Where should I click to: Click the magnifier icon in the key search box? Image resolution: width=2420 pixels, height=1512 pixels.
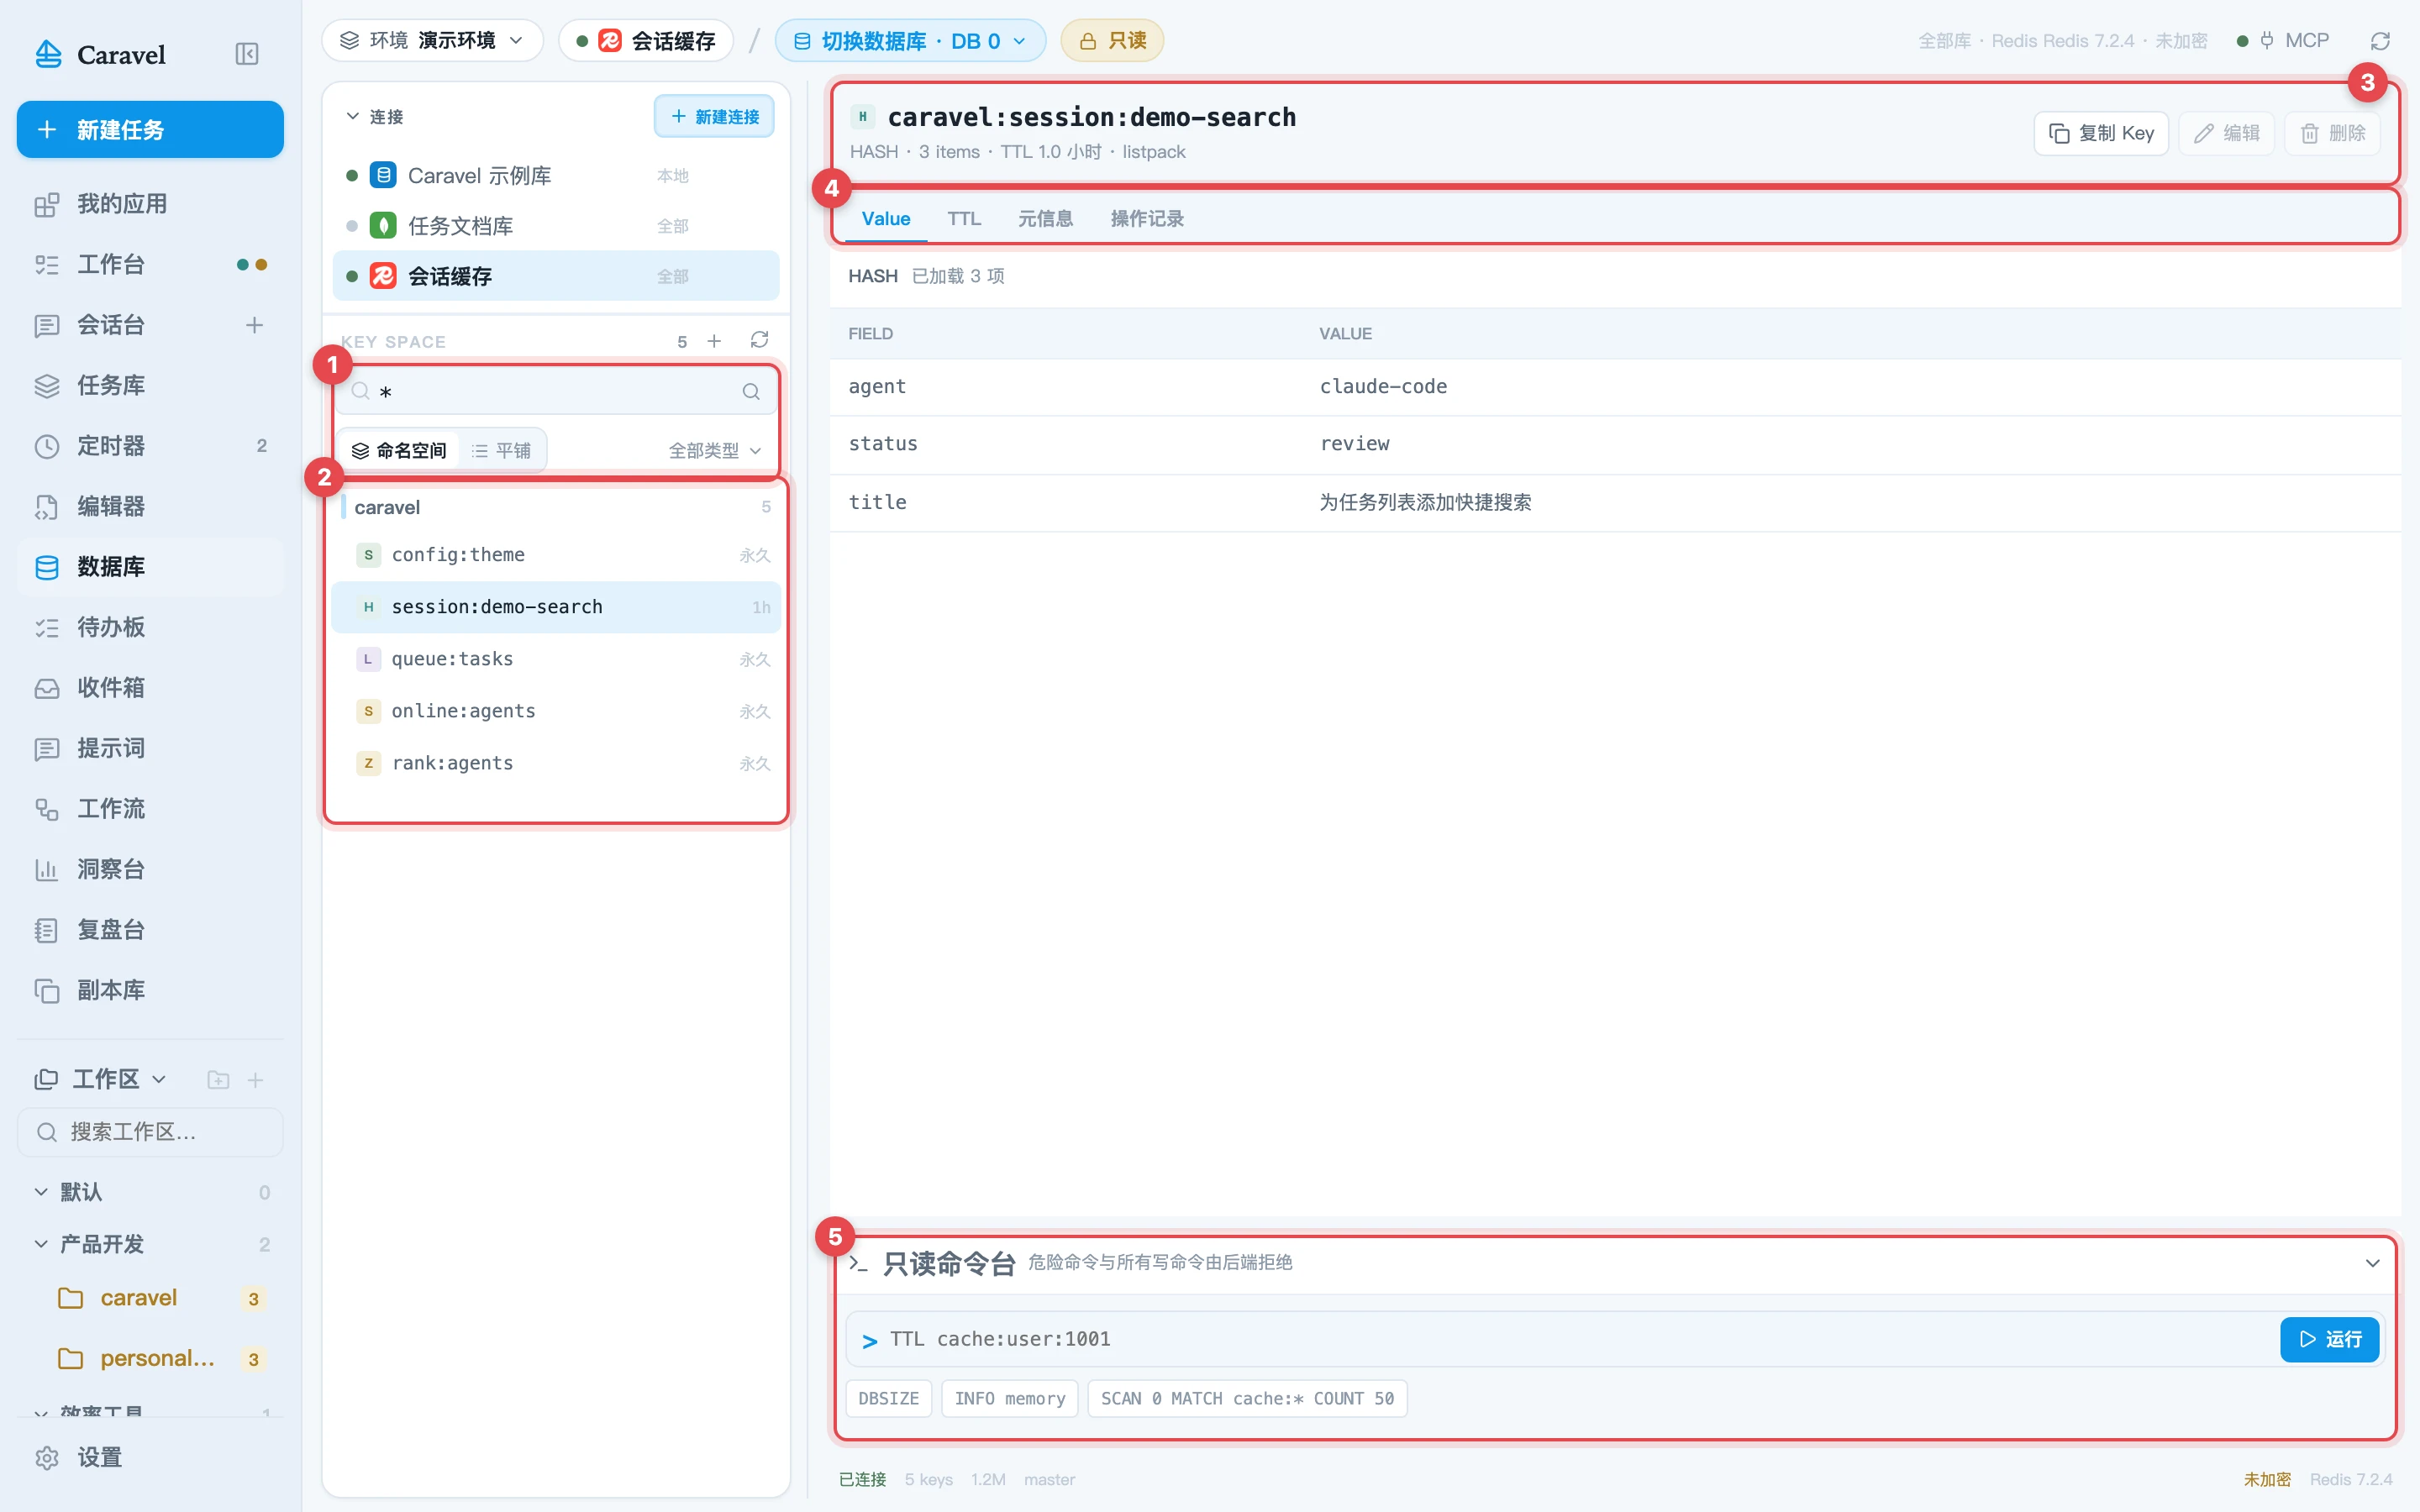[751, 391]
